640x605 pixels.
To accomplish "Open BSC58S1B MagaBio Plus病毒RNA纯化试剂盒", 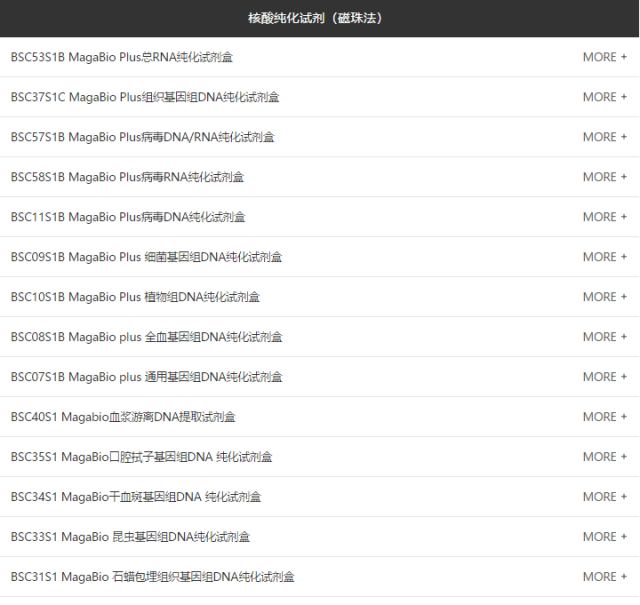I will [127, 177].
